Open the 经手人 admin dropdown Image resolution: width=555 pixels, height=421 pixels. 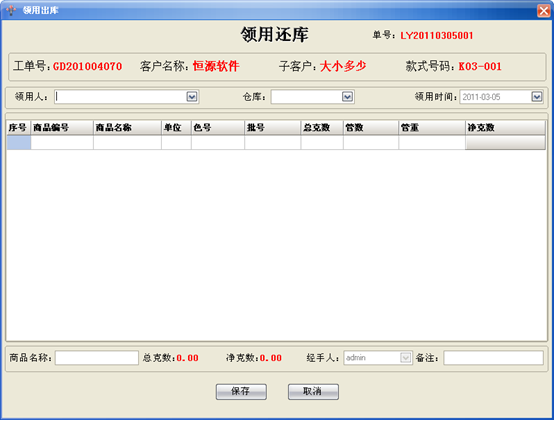(x=406, y=358)
